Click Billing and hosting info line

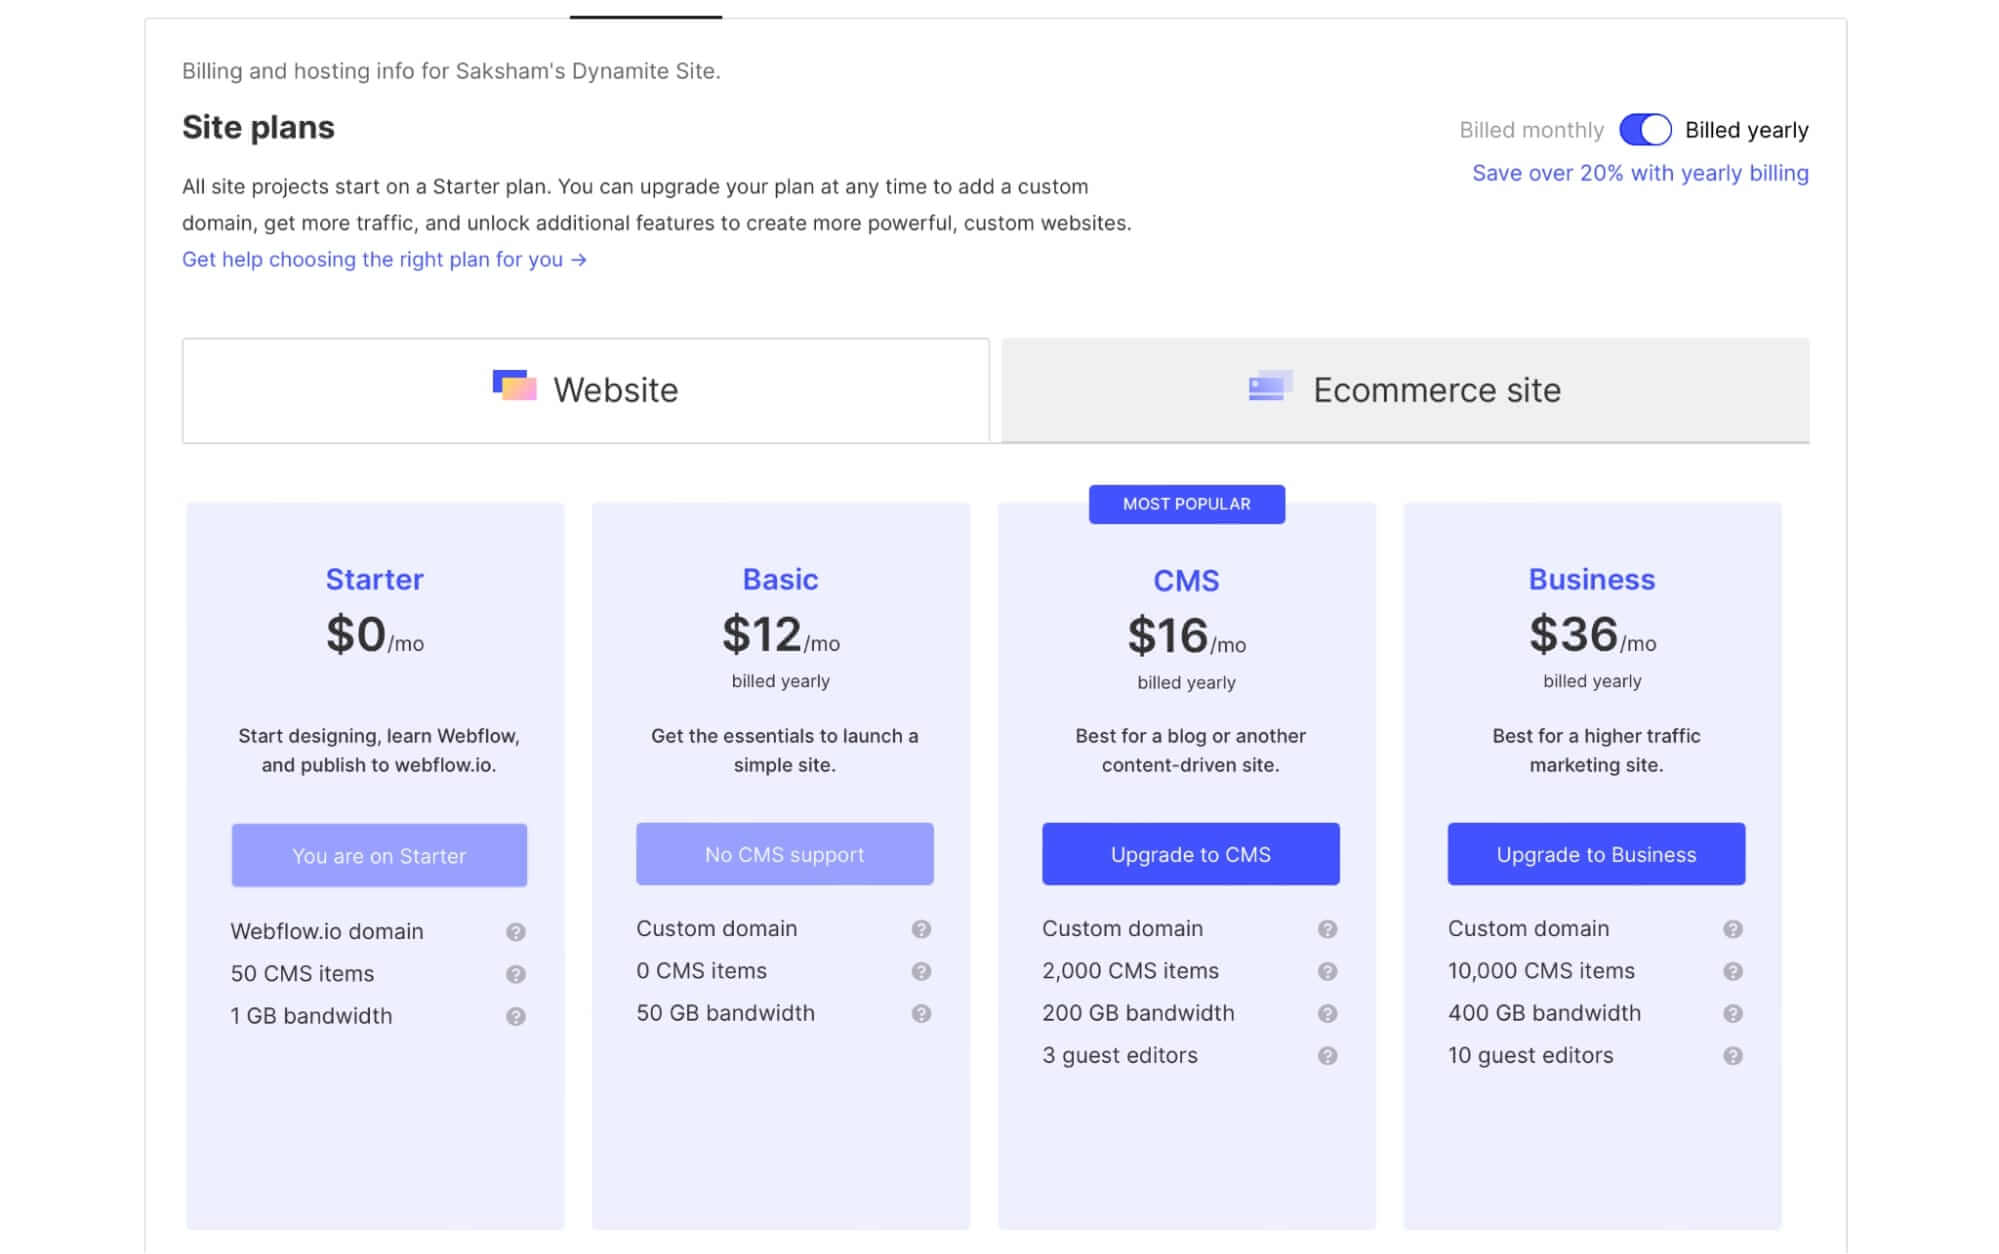coord(451,71)
